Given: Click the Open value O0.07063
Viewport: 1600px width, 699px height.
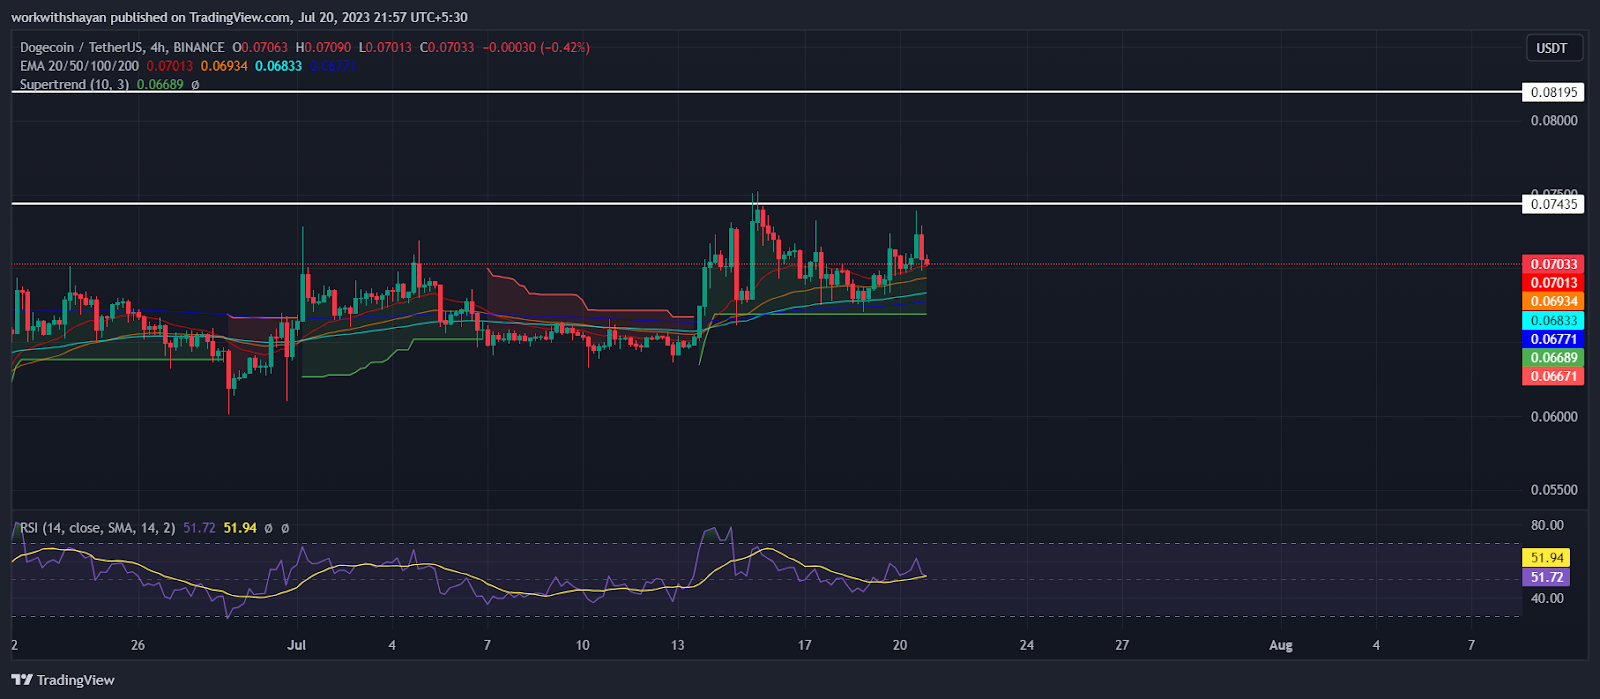Looking at the screenshot, I should pos(260,47).
